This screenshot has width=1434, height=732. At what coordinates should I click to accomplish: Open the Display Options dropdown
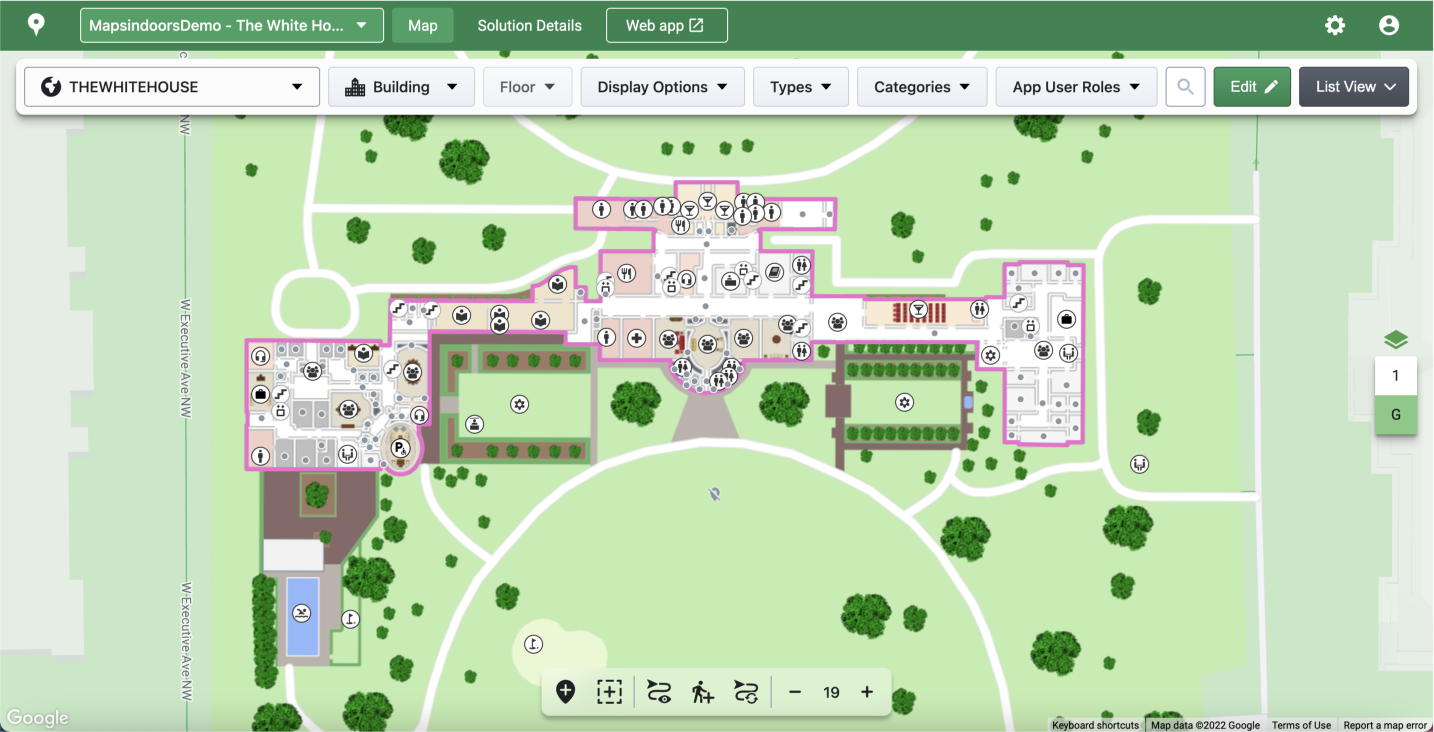(x=662, y=87)
